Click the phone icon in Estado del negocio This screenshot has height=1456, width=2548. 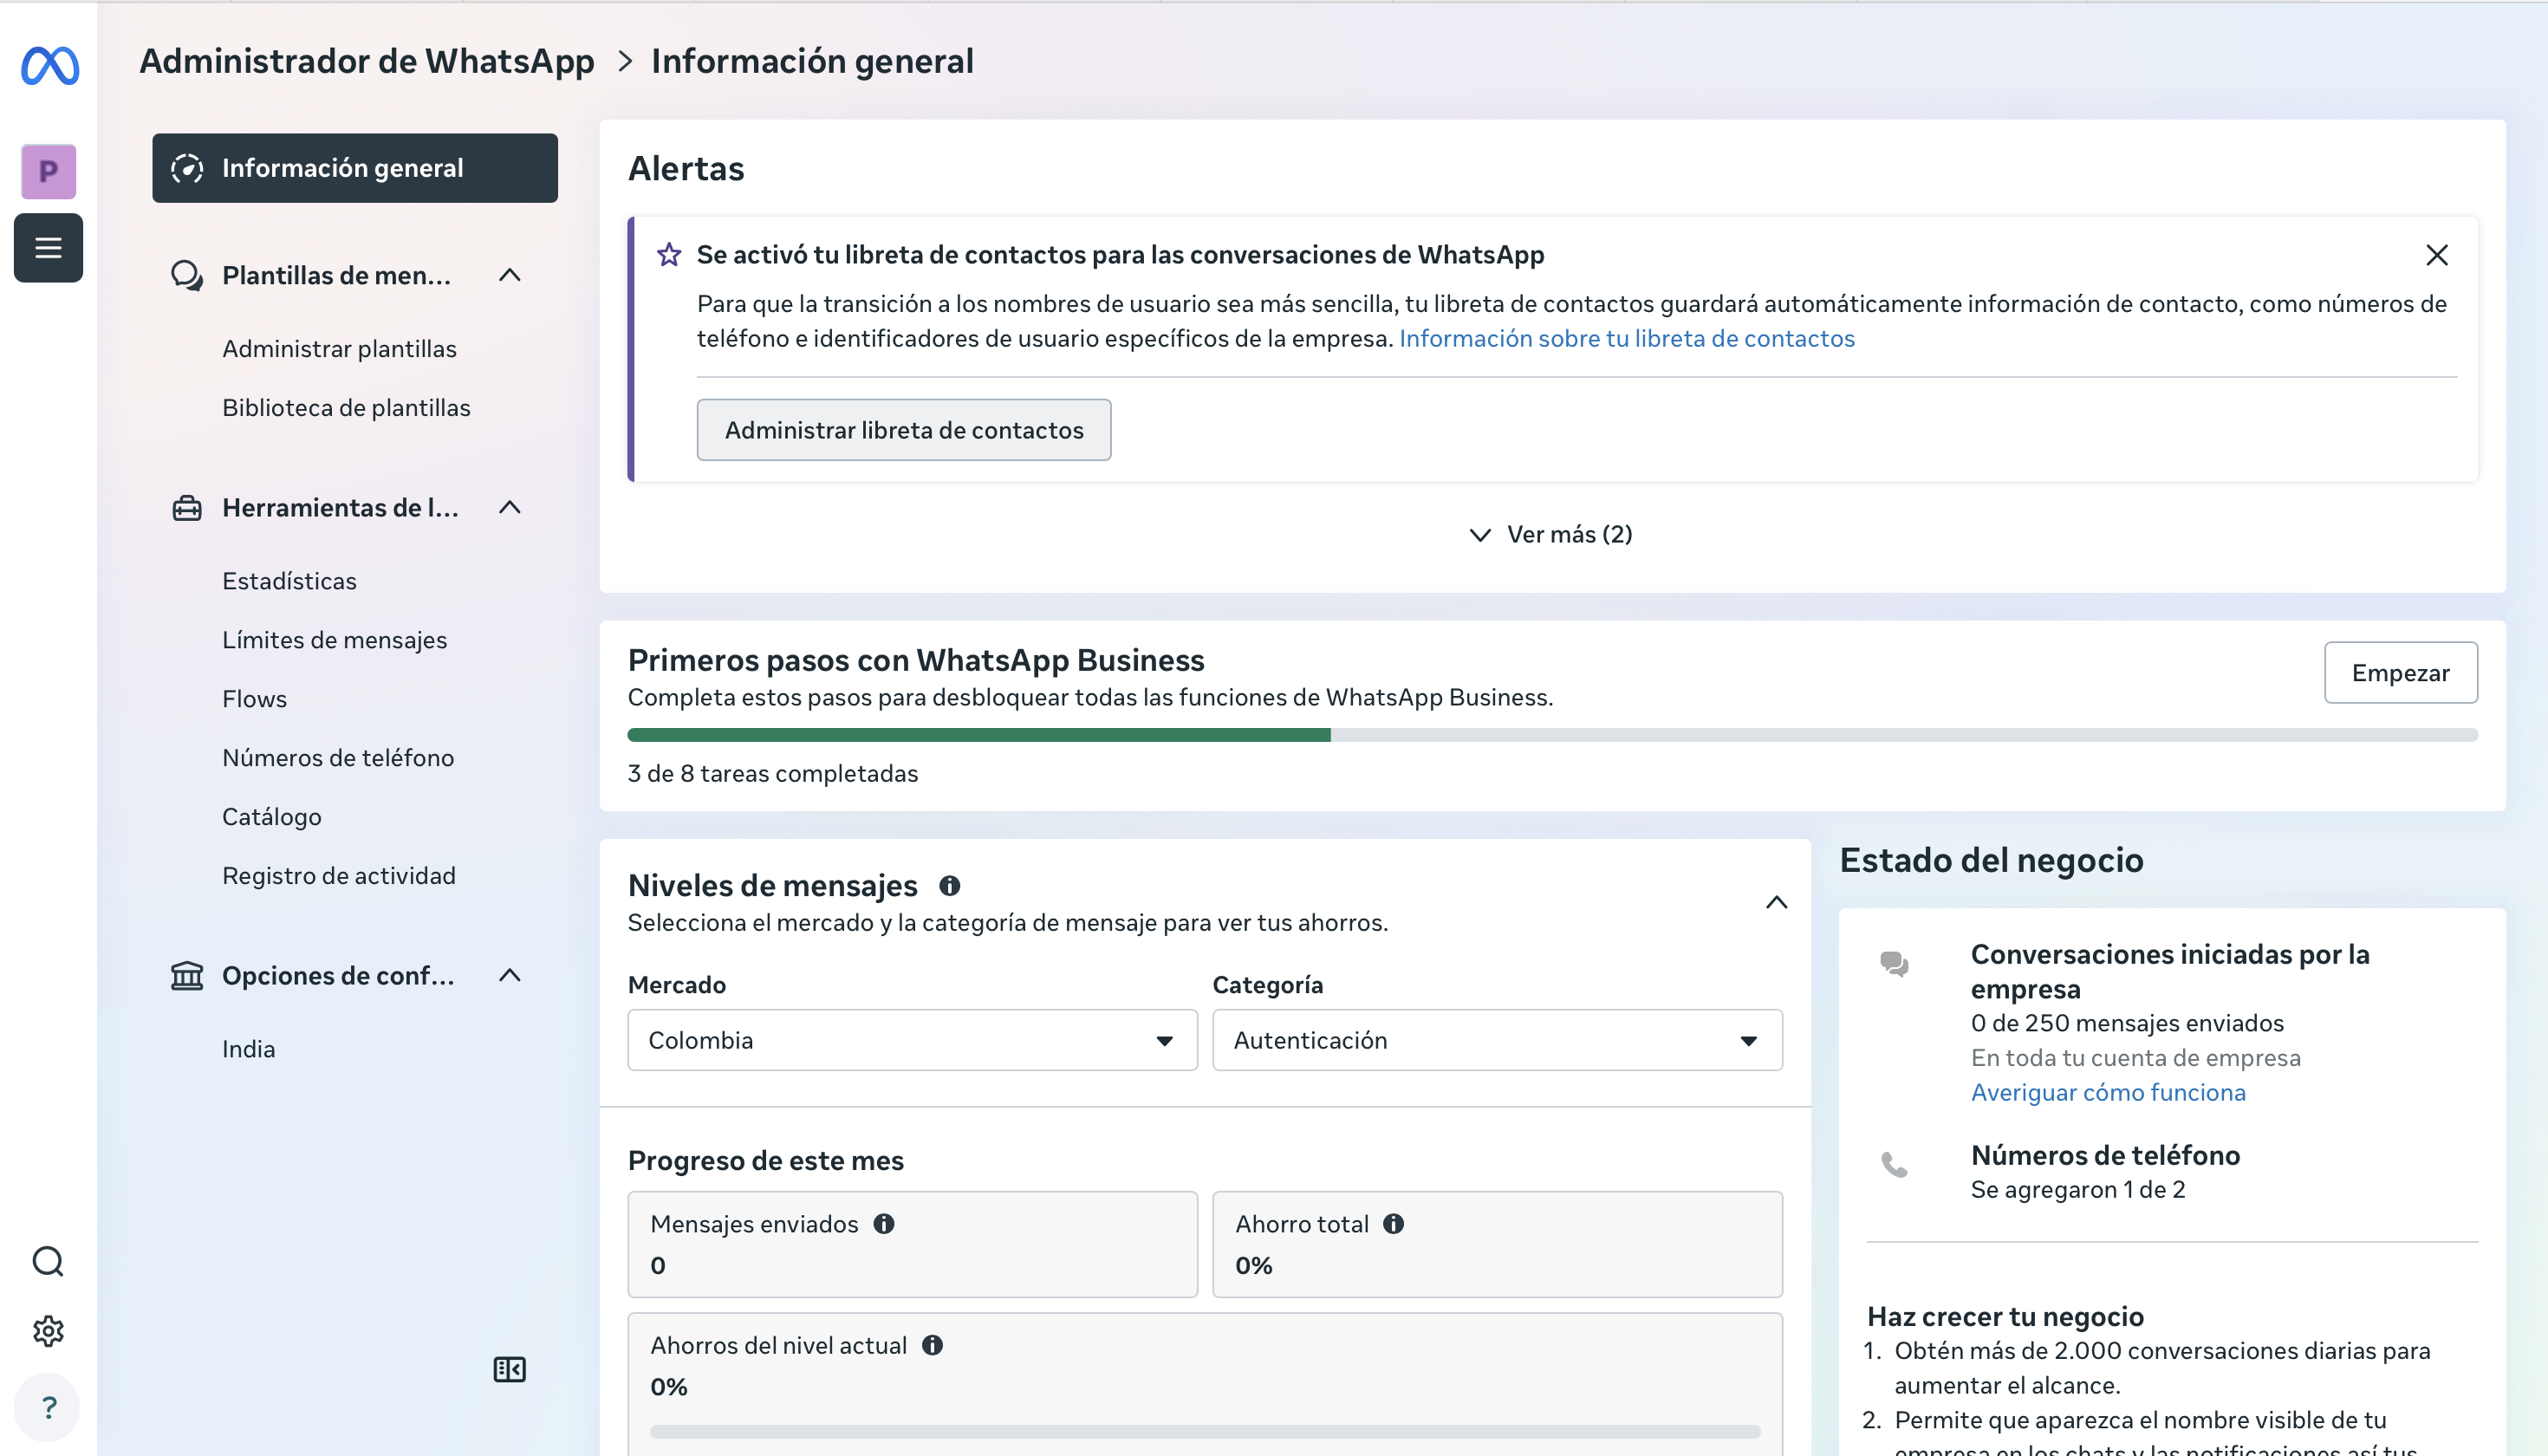[1894, 1164]
